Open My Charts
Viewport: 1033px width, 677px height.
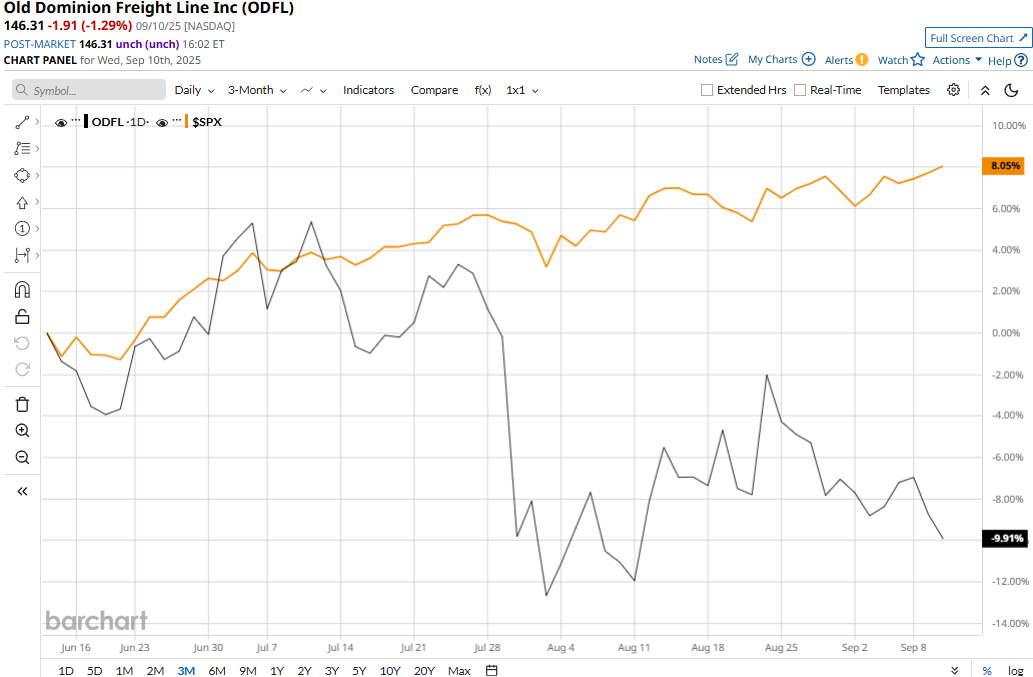781,59
